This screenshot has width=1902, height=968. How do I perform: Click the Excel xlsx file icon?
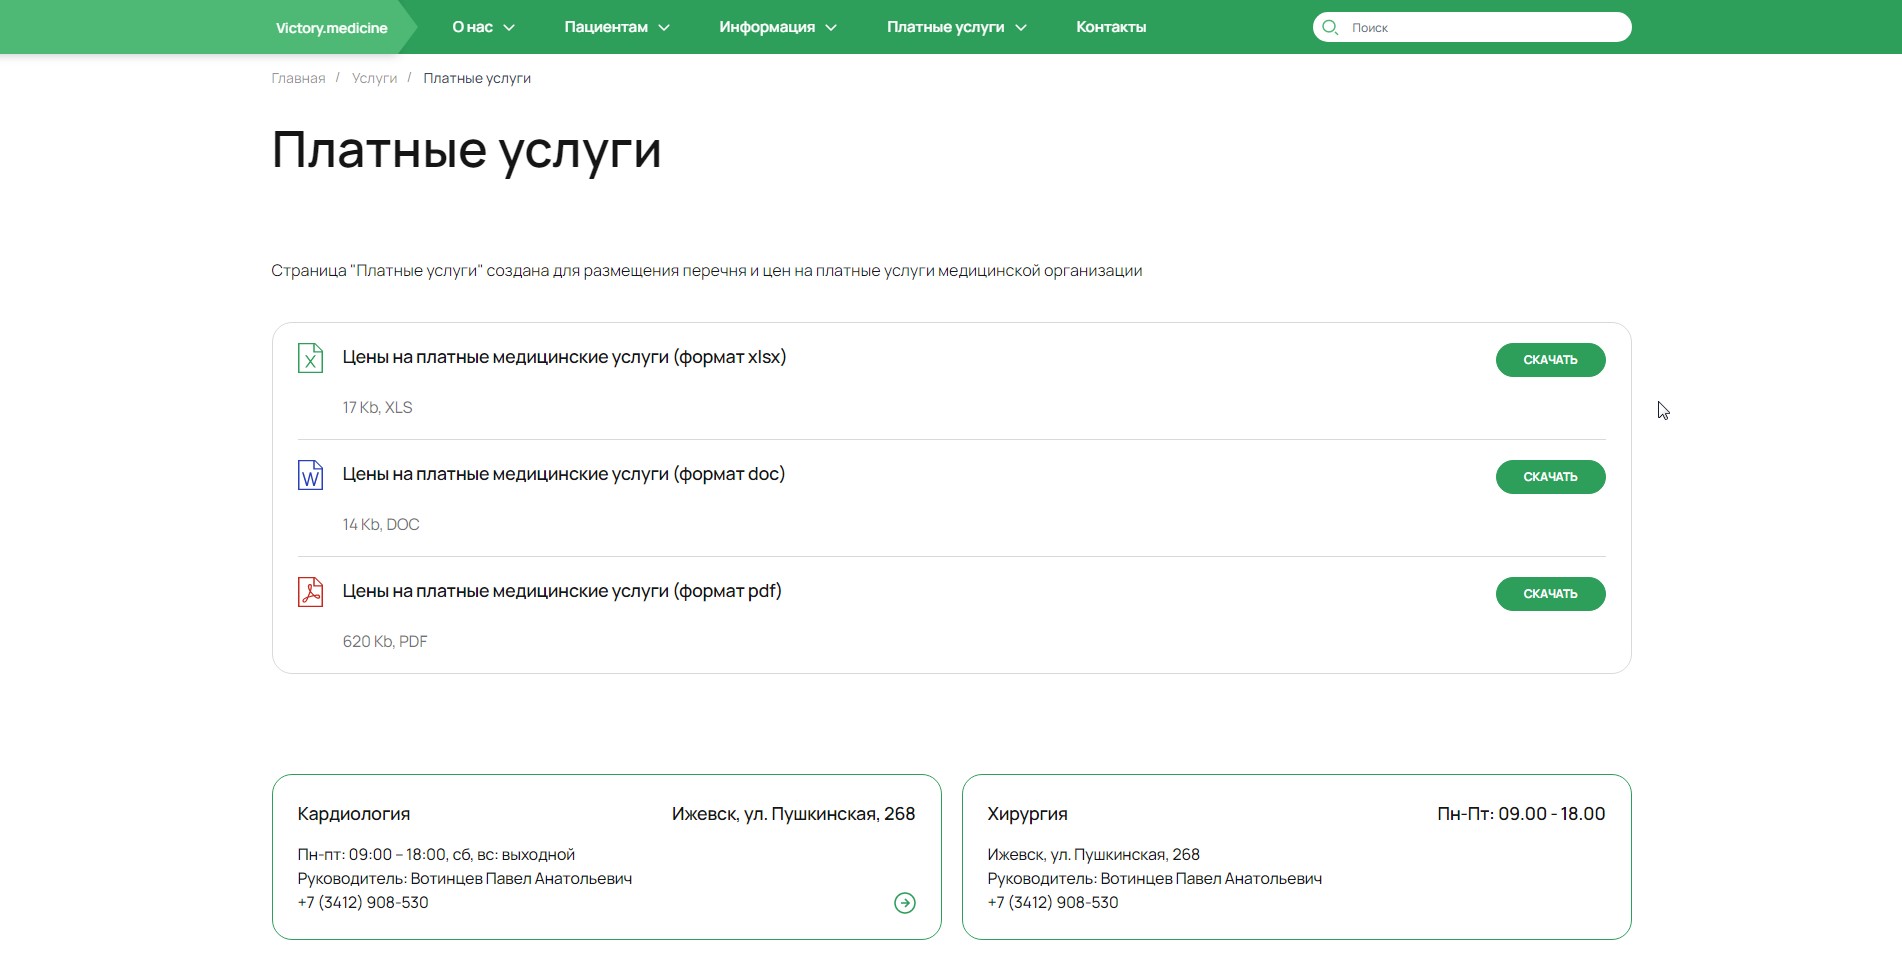[310, 358]
